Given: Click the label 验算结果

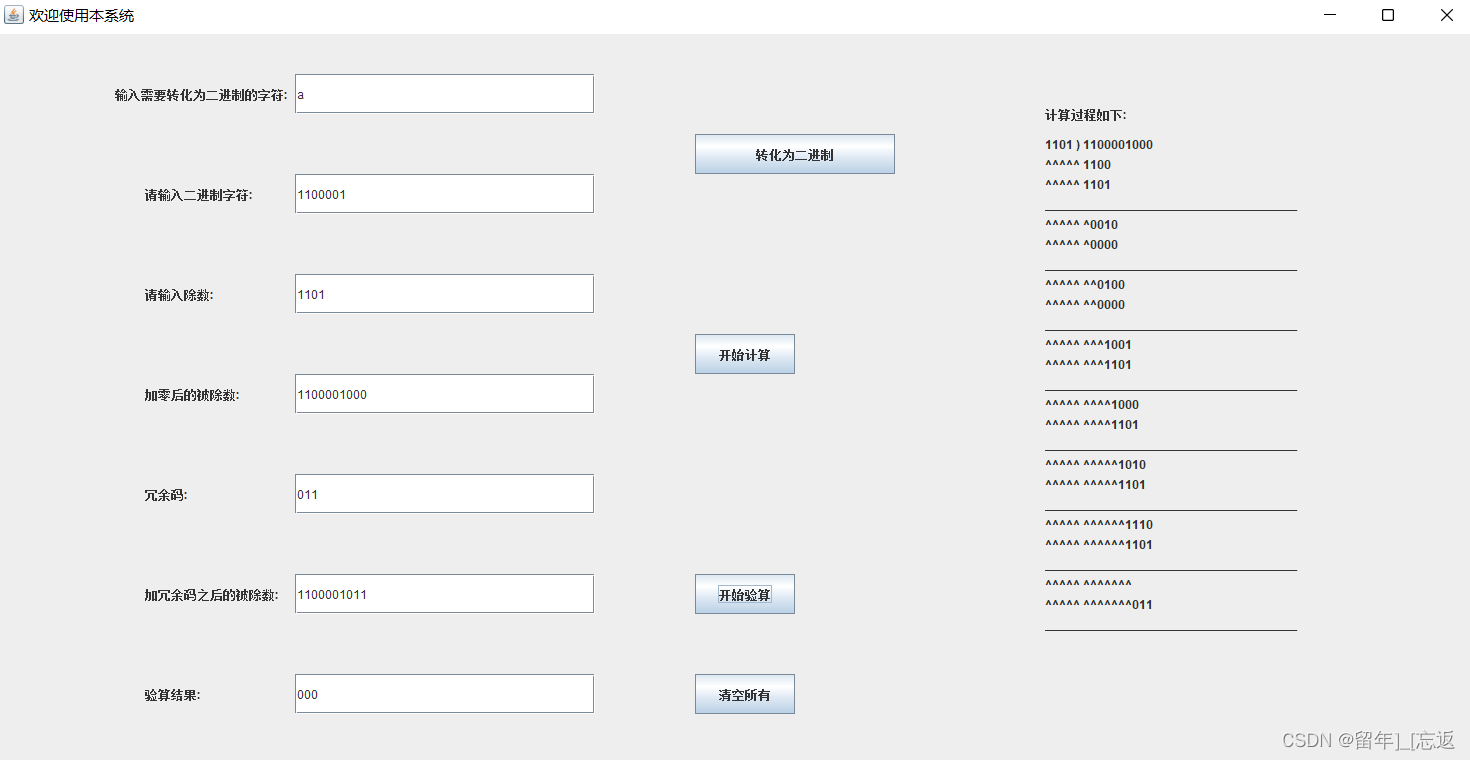Looking at the screenshot, I should [172, 695].
